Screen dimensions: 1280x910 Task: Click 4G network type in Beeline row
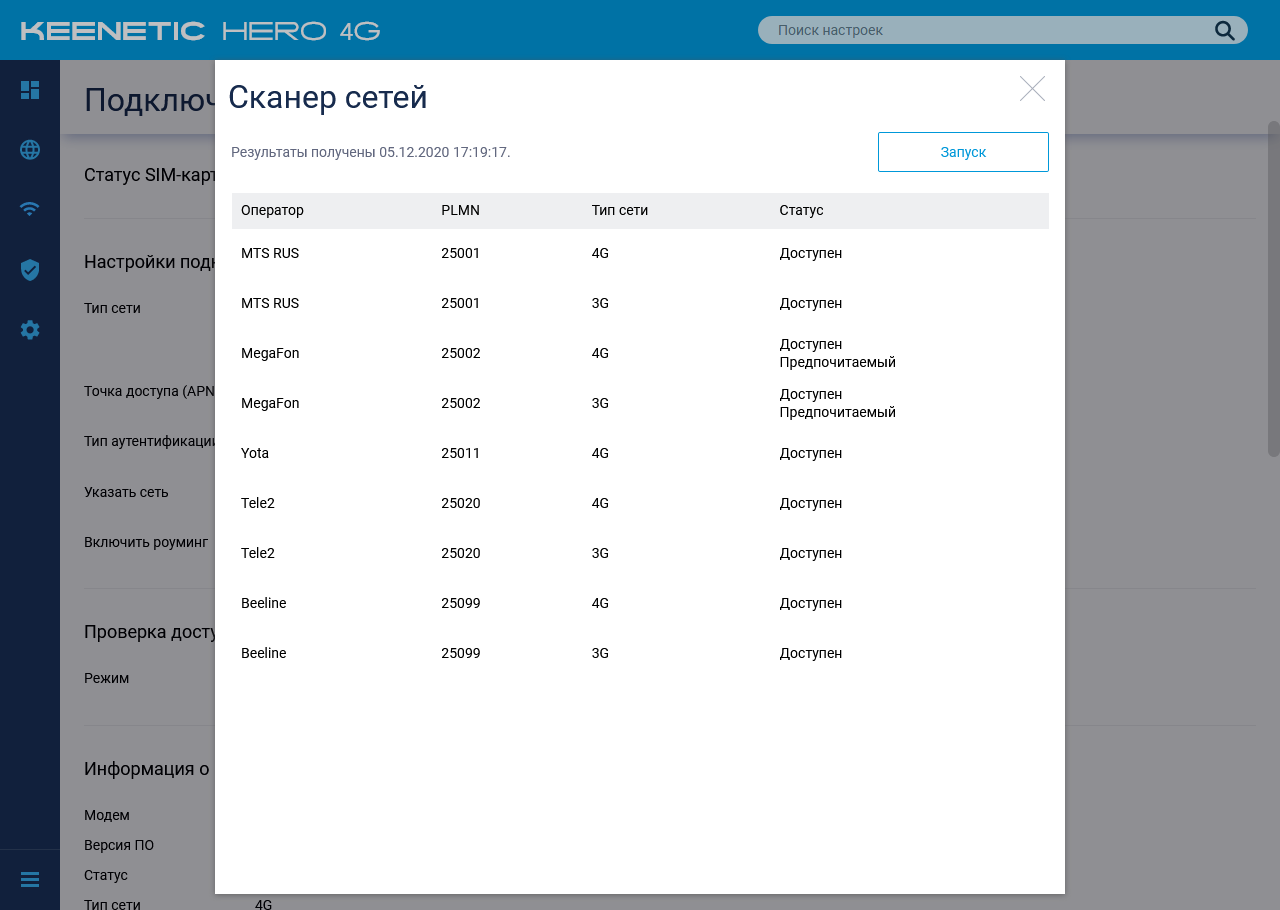[600, 604]
